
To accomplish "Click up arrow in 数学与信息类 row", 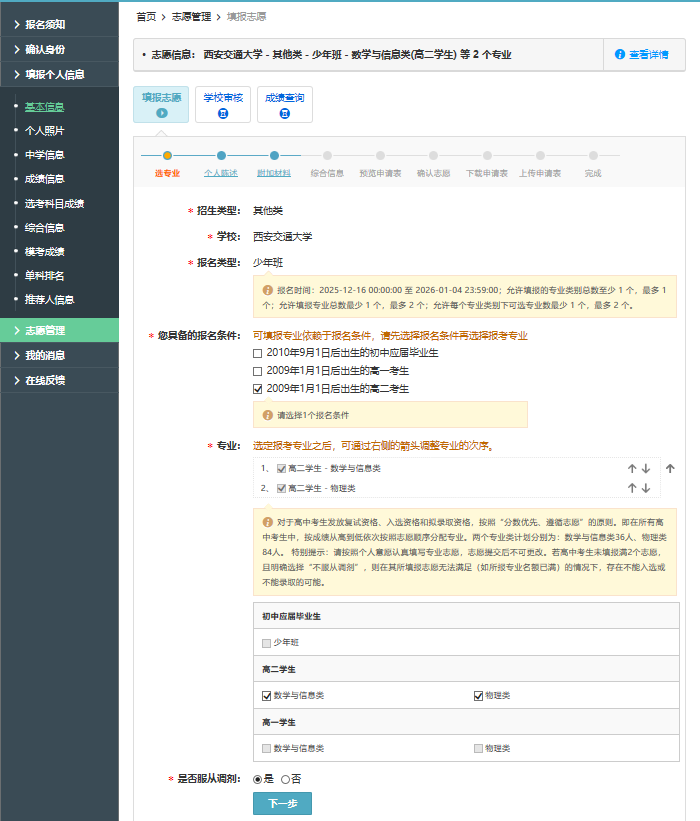I will pyautogui.click(x=632, y=468).
